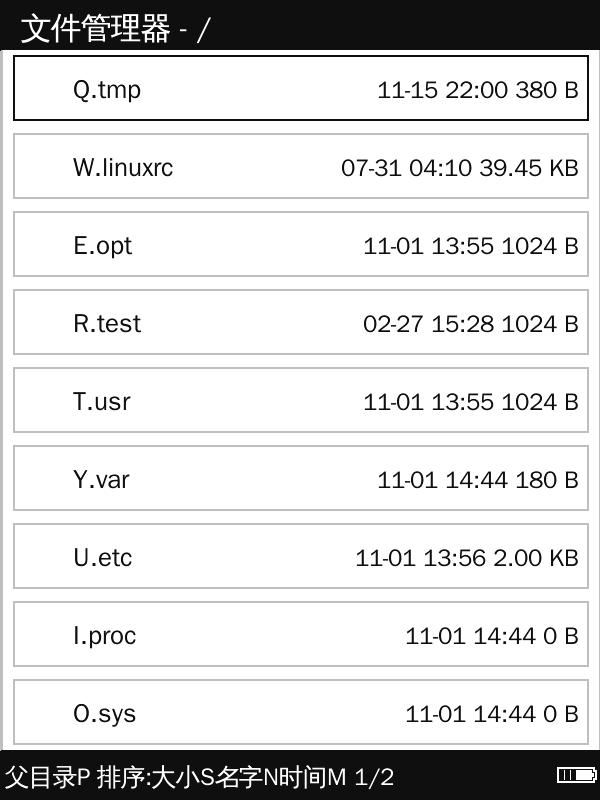This screenshot has width=600, height=800.
Task: Open the E.opt folder entry
Action: 300,245
